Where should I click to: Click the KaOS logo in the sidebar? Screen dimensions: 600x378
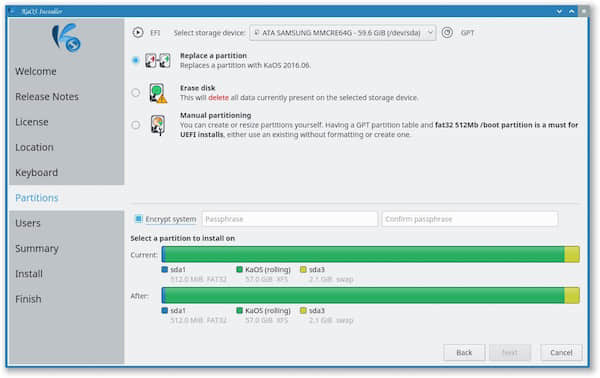pos(66,37)
